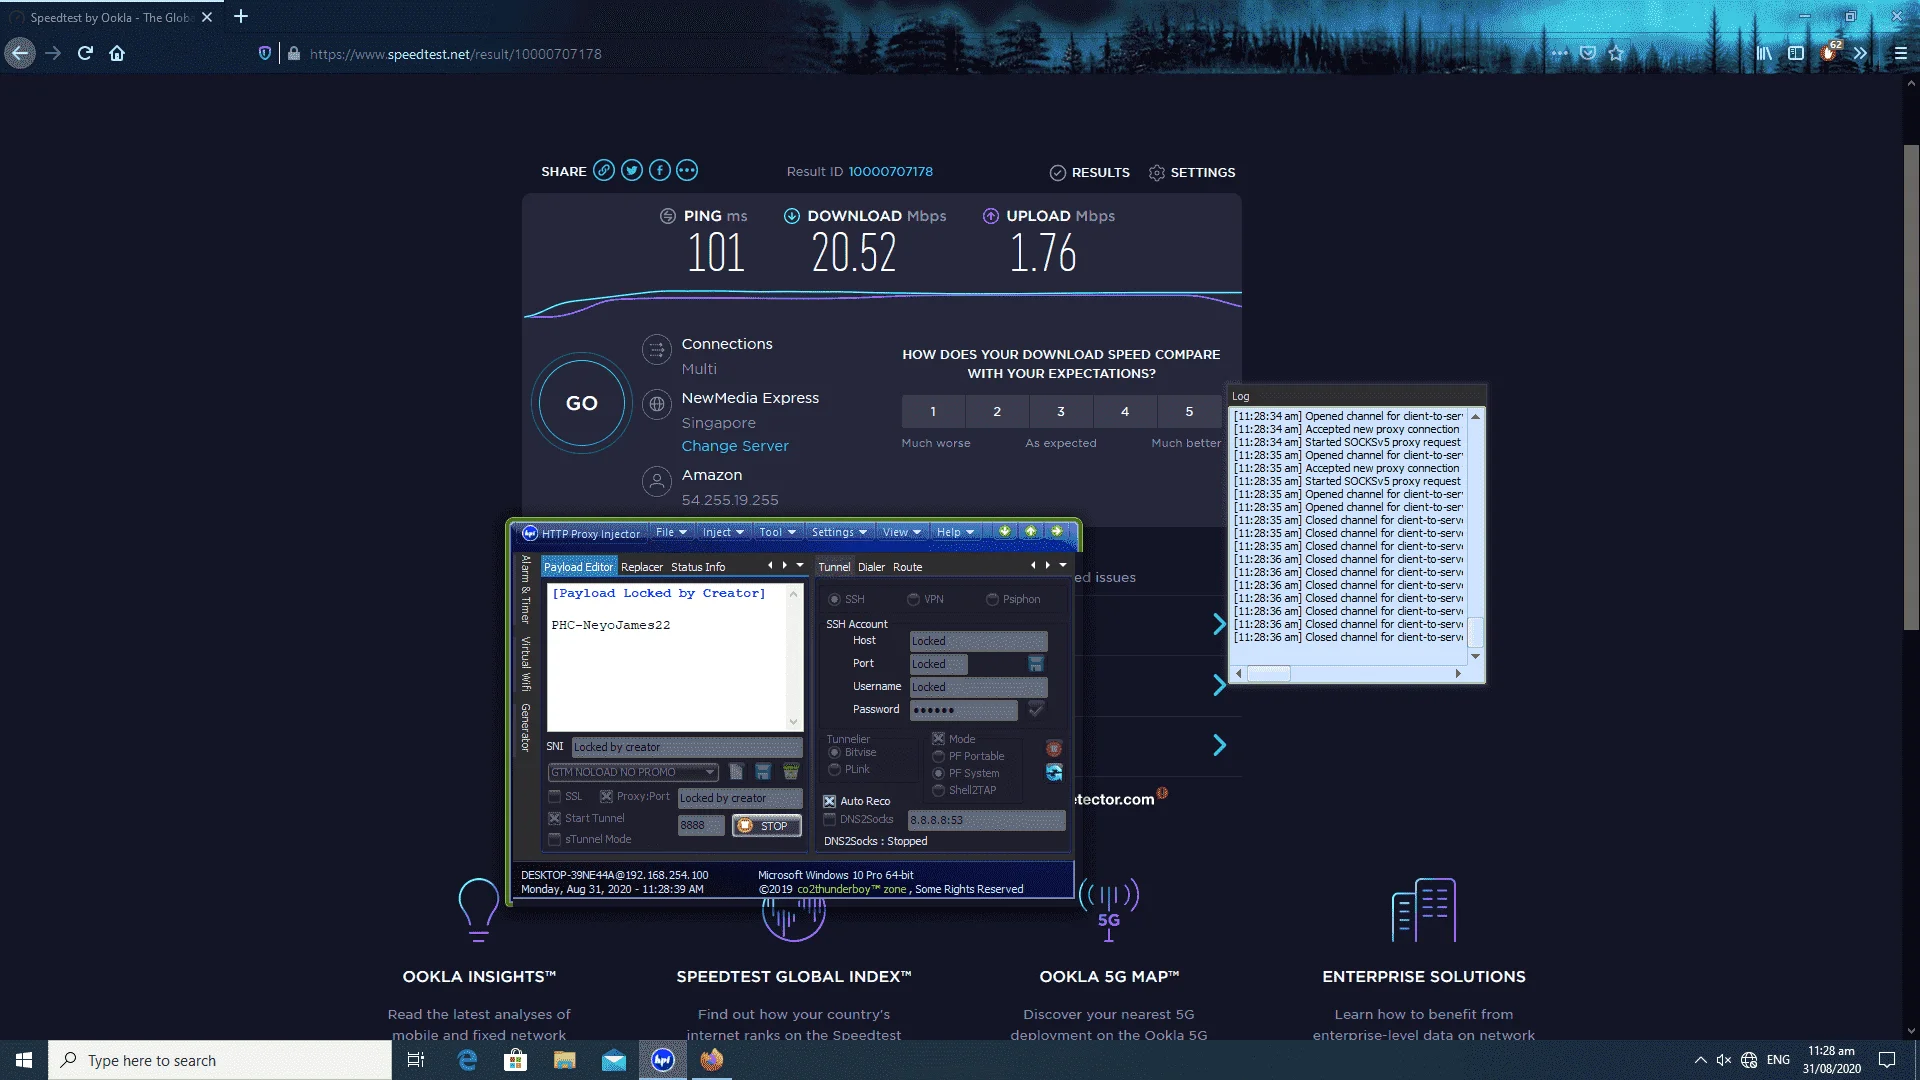Open Mail app from taskbar

(x=614, y=1060)
